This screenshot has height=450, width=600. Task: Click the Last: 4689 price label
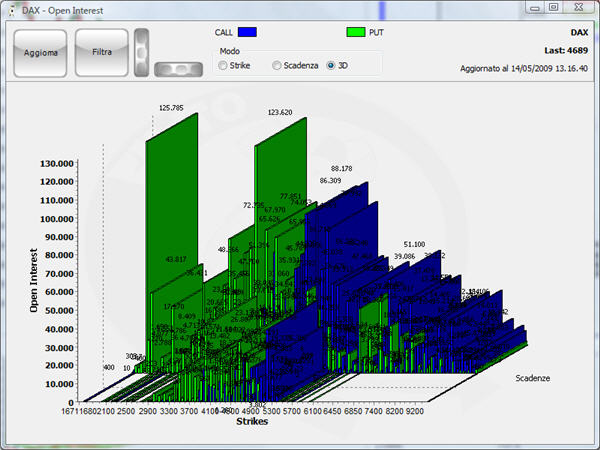coord(565,48)
